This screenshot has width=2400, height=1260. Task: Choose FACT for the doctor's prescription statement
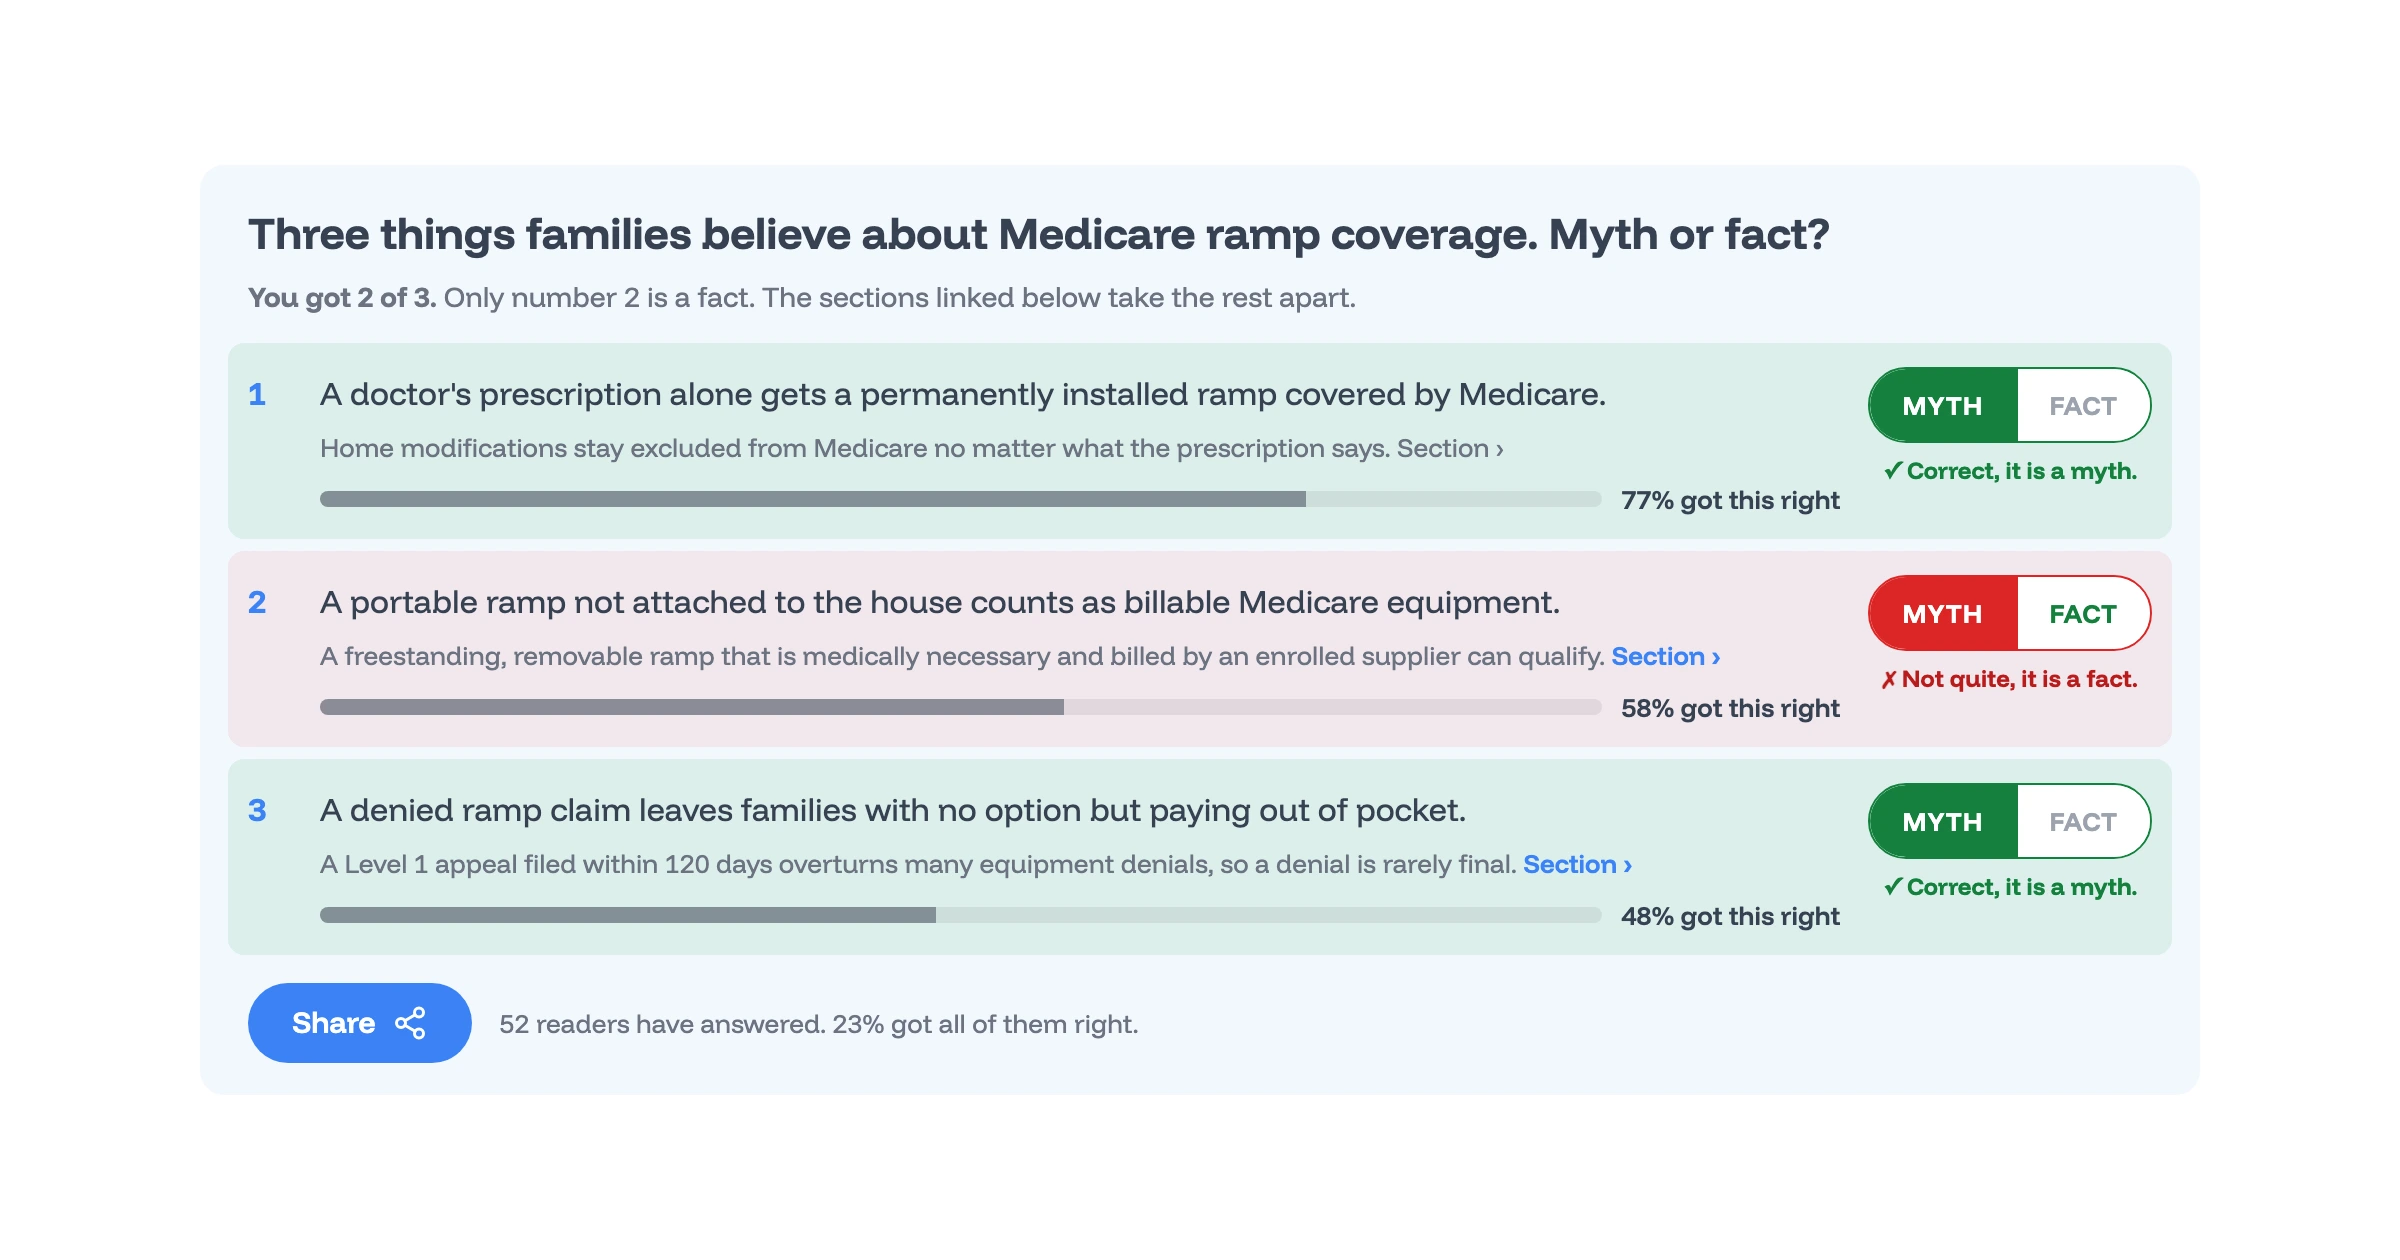point(2083,405)
